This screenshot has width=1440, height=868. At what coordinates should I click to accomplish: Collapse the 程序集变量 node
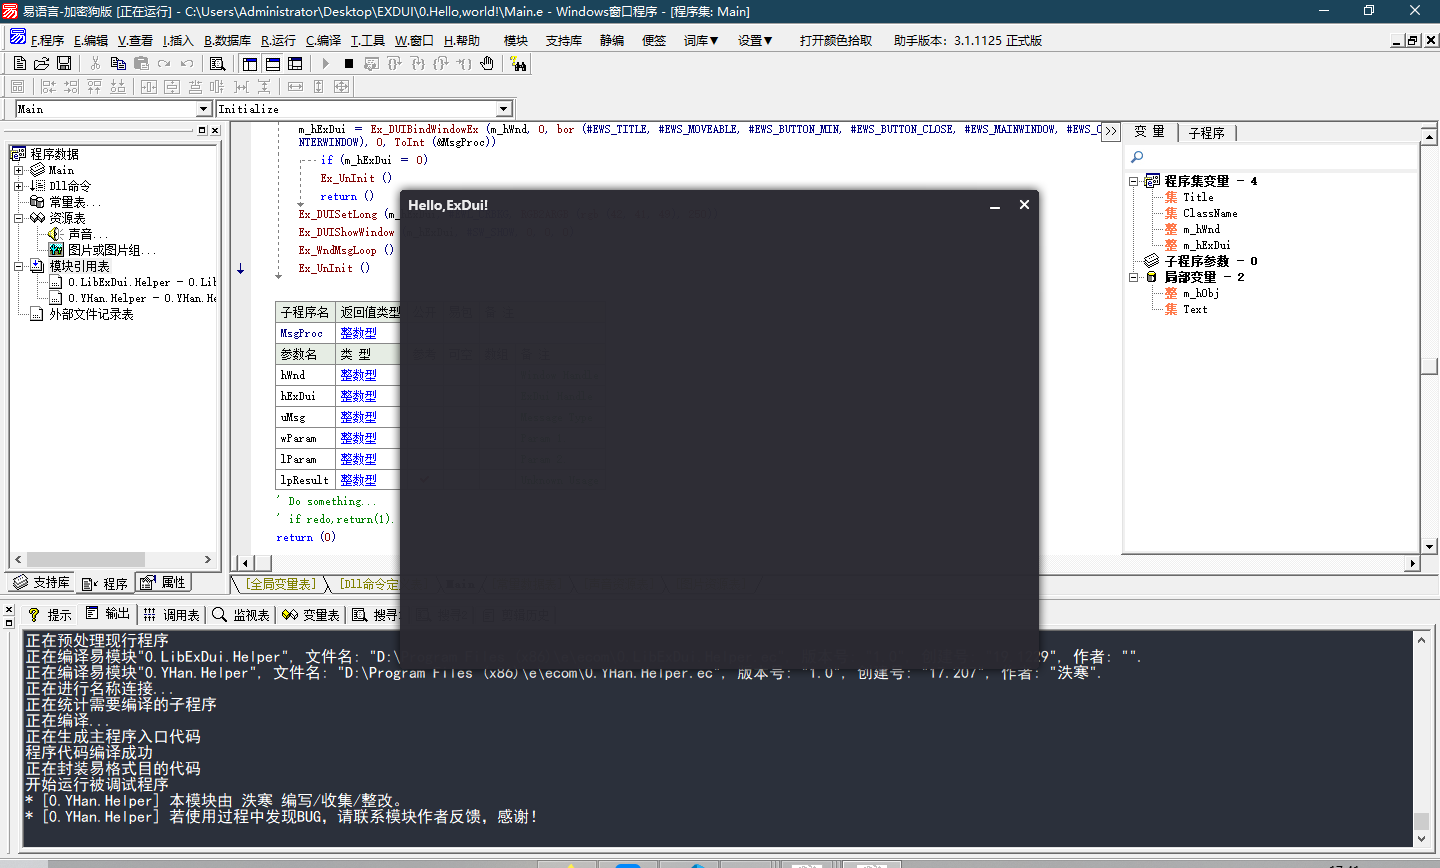click(1134, 181)
